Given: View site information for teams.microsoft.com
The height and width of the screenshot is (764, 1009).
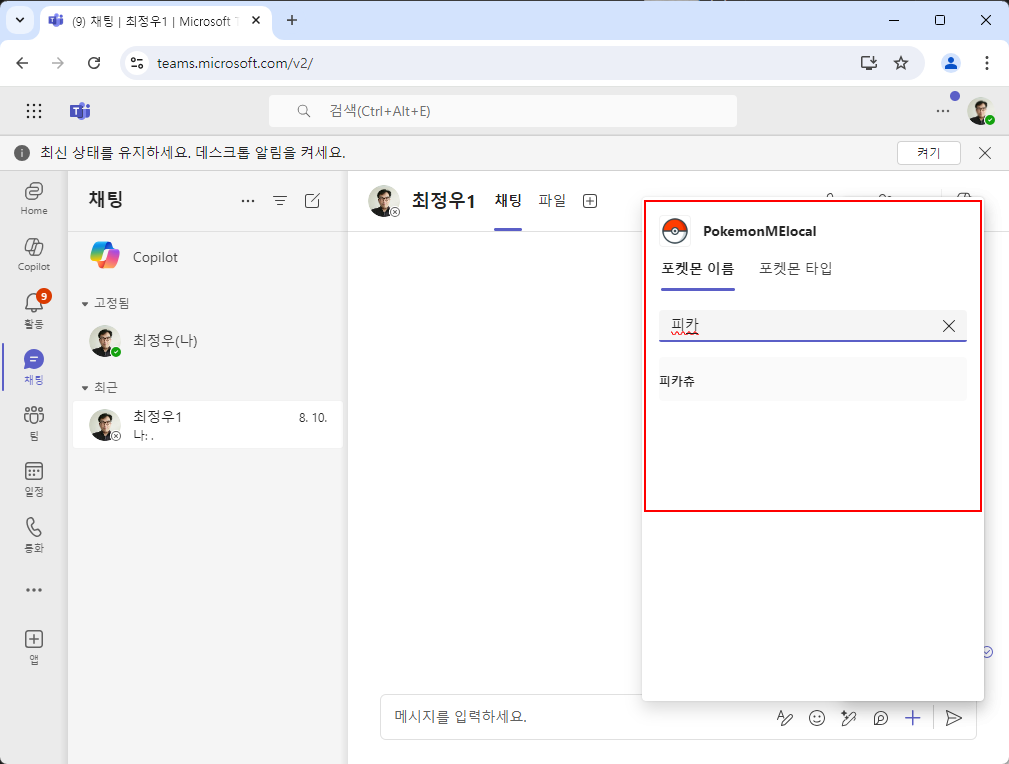Looking at the screenshot, I should click(x=136, y=63).
